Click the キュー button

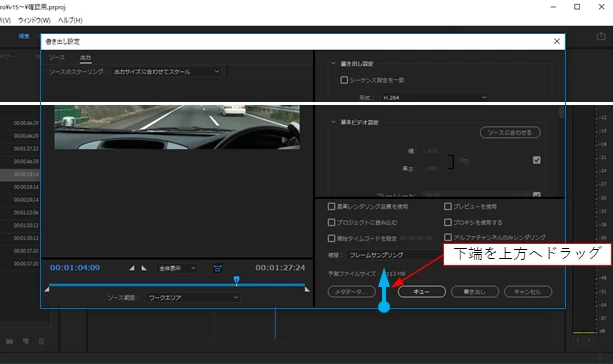[421, 292]
